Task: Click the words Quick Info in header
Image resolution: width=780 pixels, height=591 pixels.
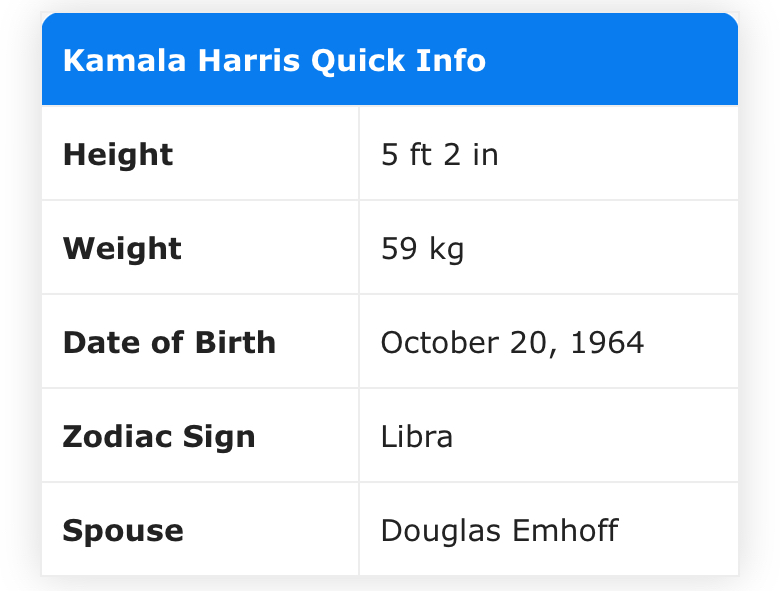Action: 398,61
